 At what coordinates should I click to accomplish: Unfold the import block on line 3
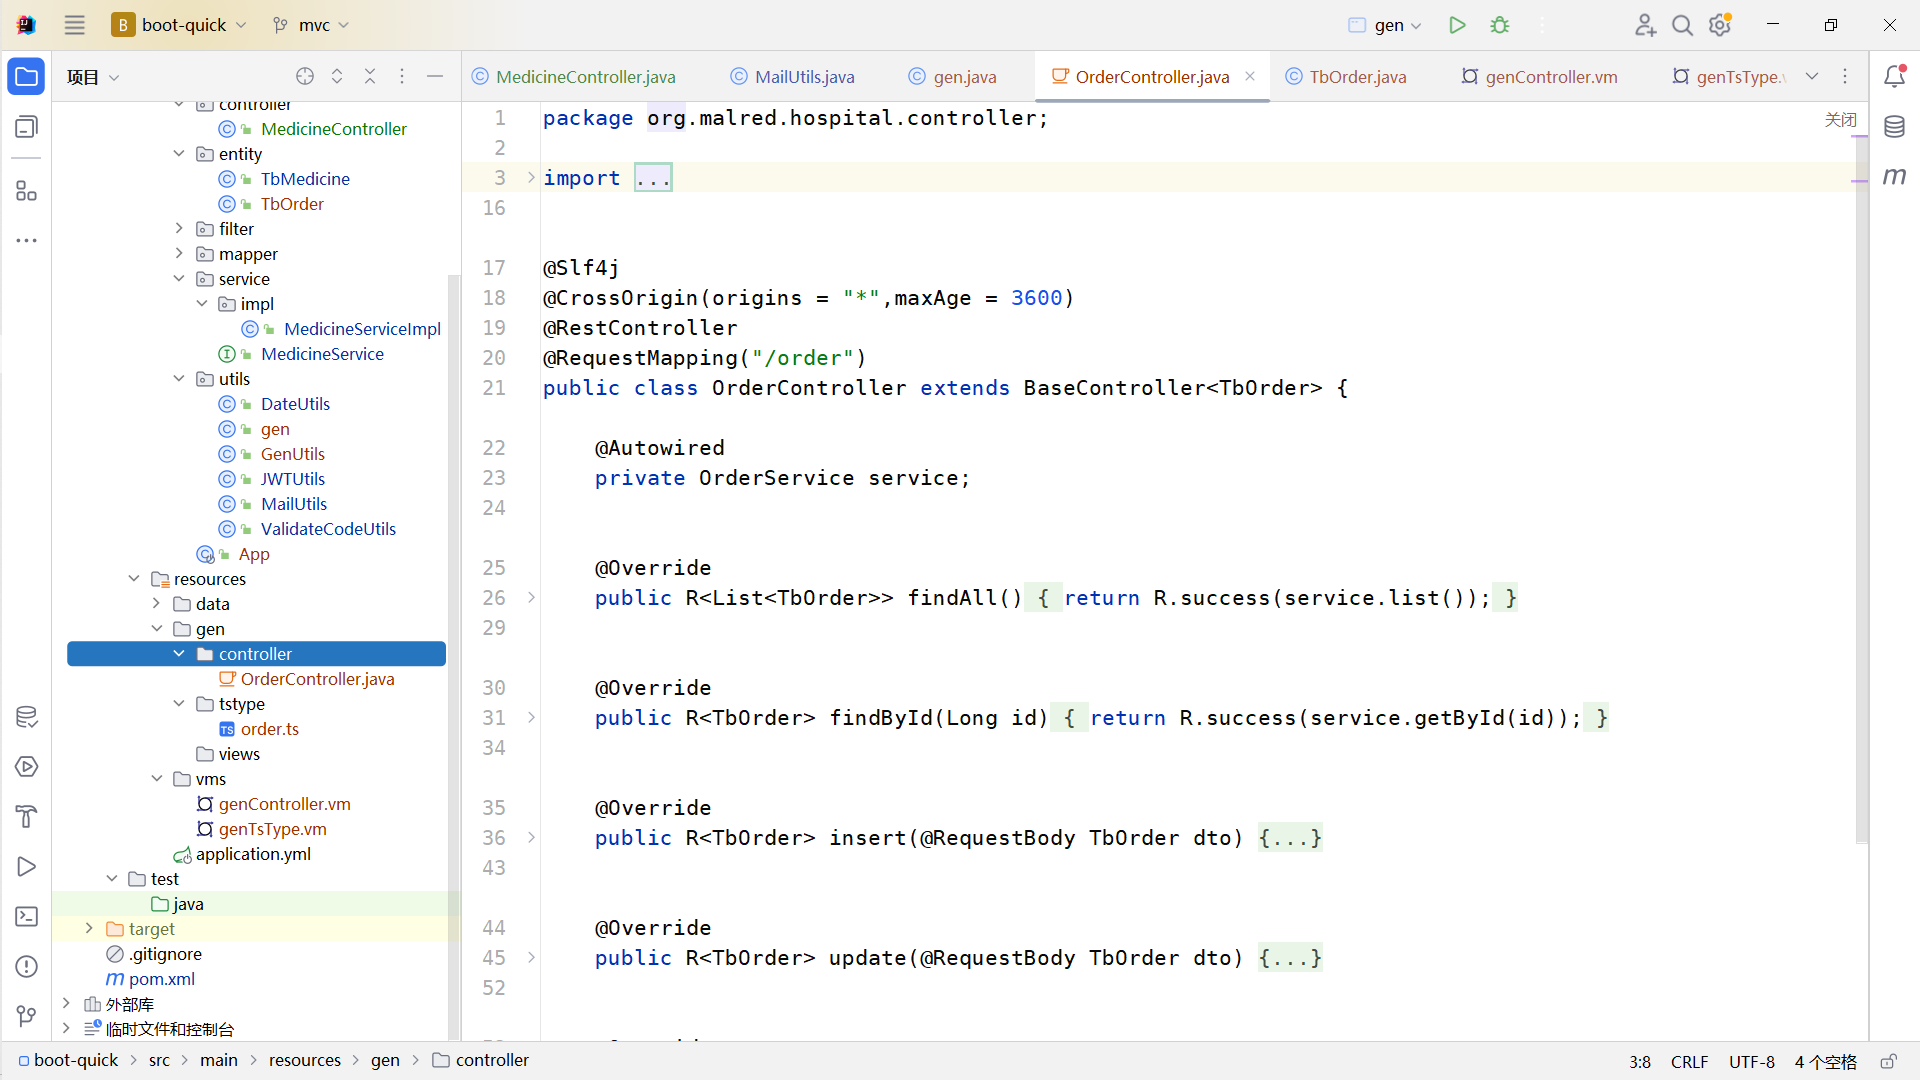click(x=531, y=177)
